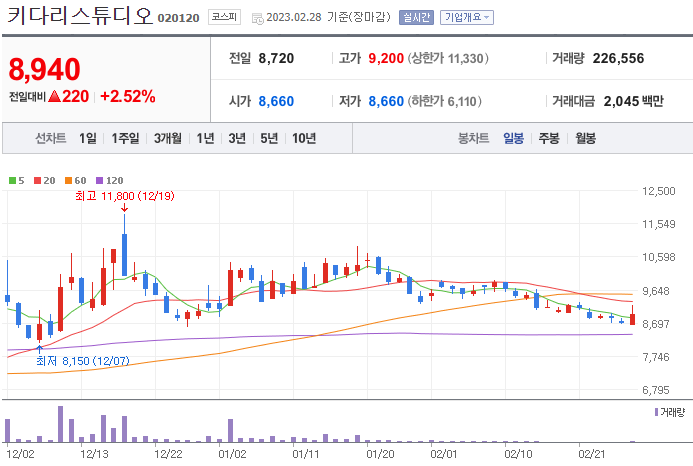Select the 1주일 line chart period
Image resolution: width=693 pixels, height=466 pixels.
pyautogui.click(x=125, y=138)
